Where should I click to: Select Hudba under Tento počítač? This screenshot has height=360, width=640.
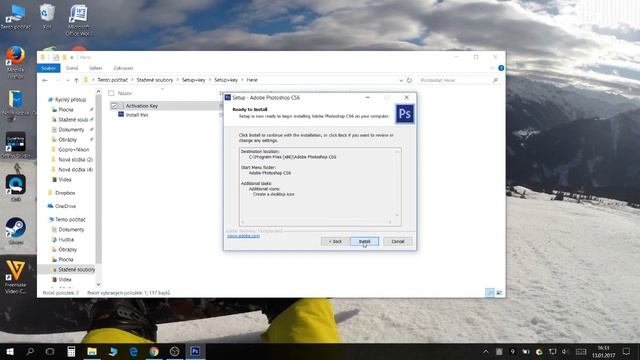coord(65,240)
